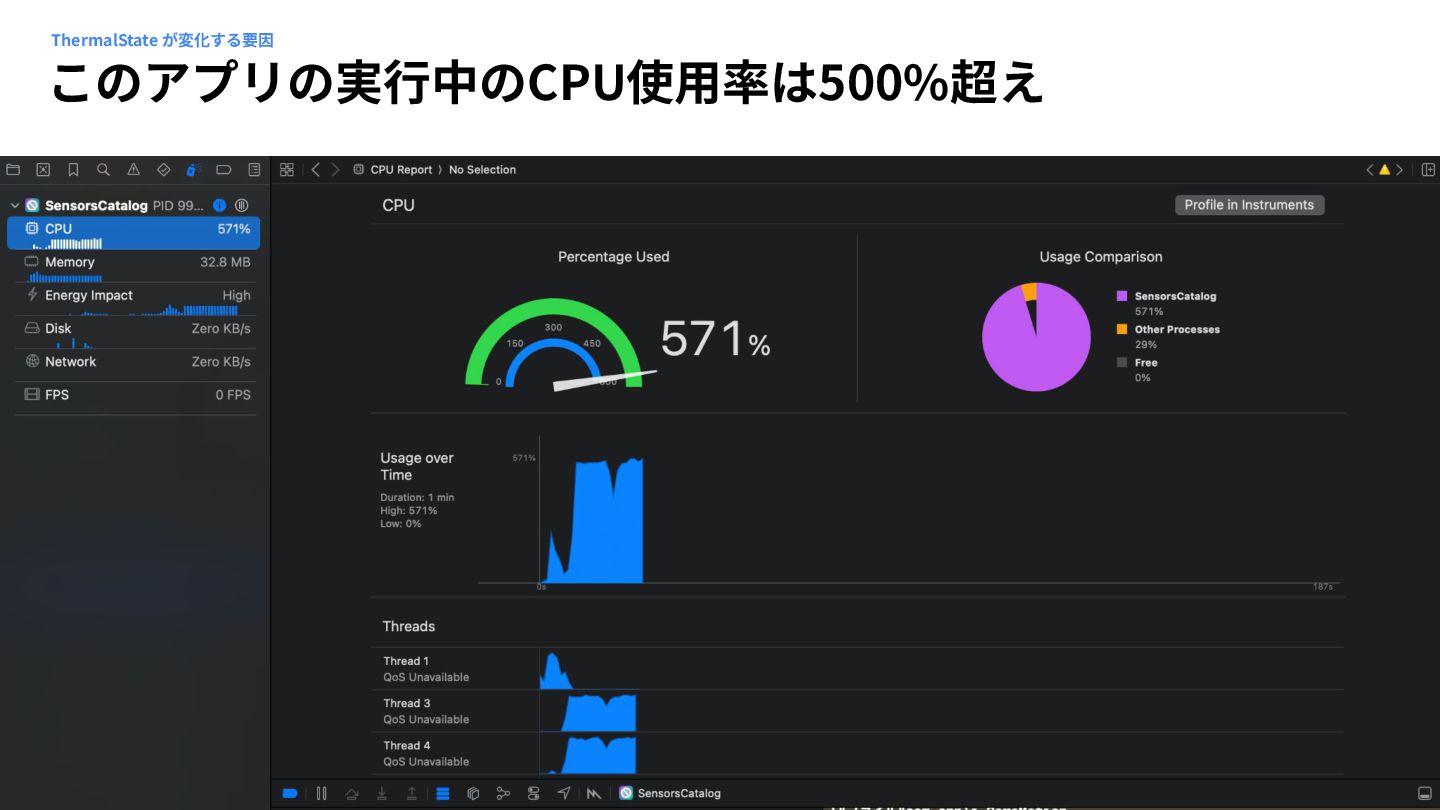Open the Find navigator magnifier icon

click(103, 170)
